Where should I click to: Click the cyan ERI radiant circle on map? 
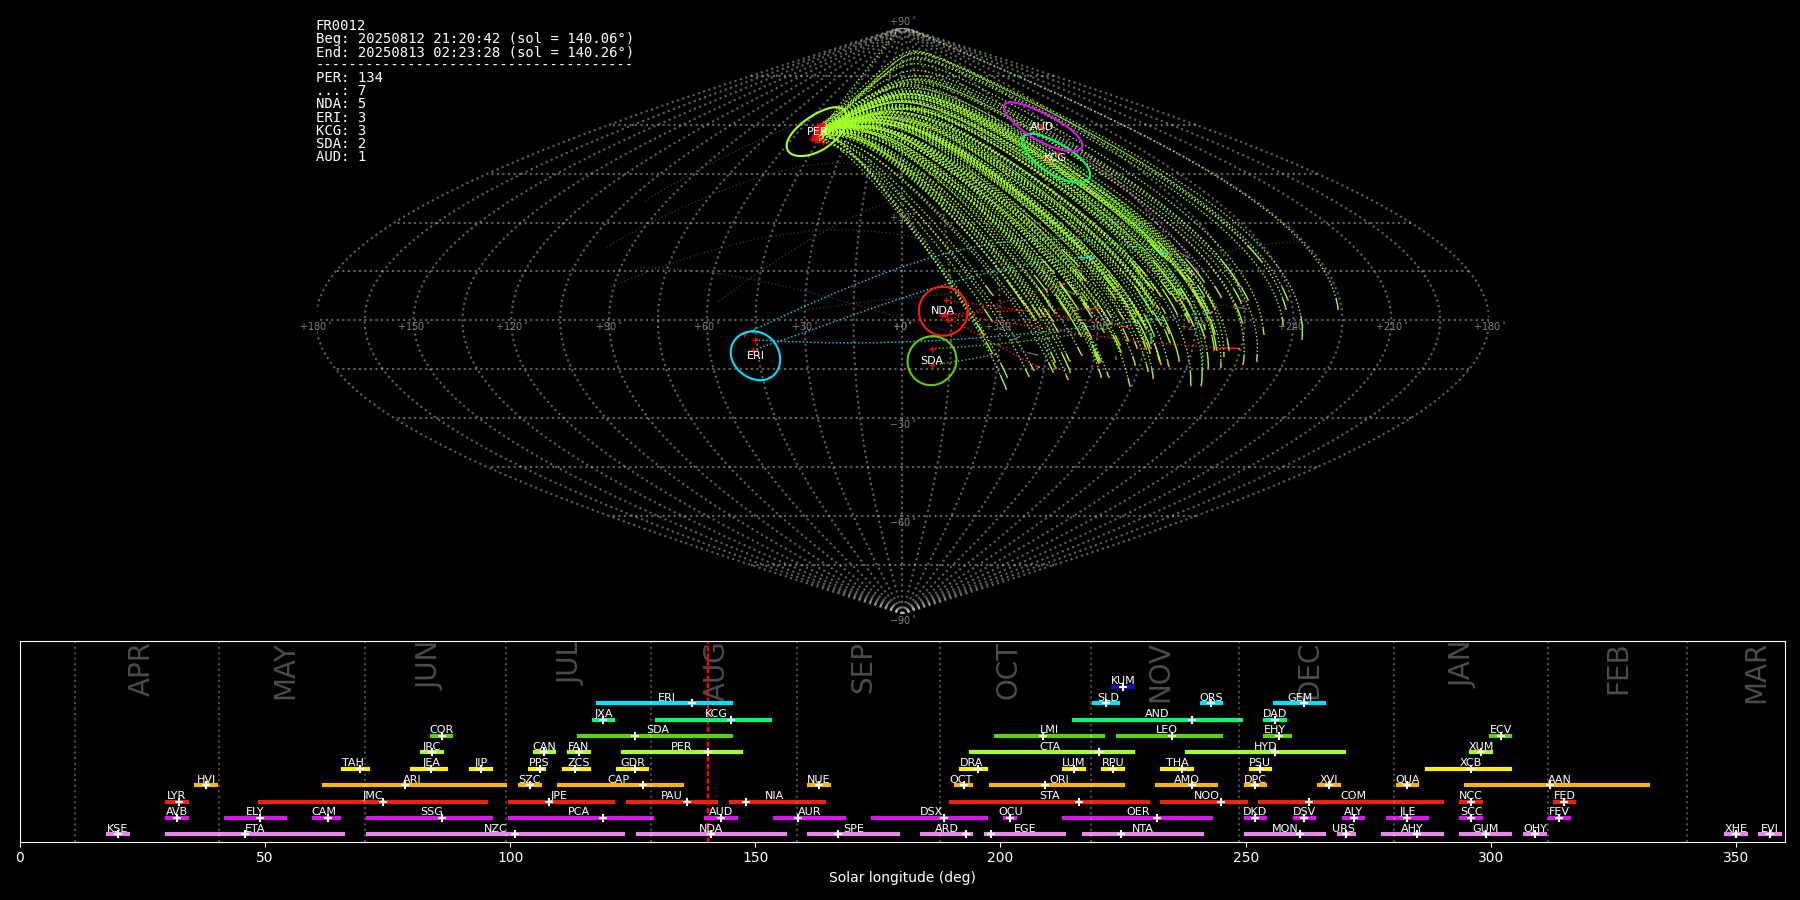point(755,356)
